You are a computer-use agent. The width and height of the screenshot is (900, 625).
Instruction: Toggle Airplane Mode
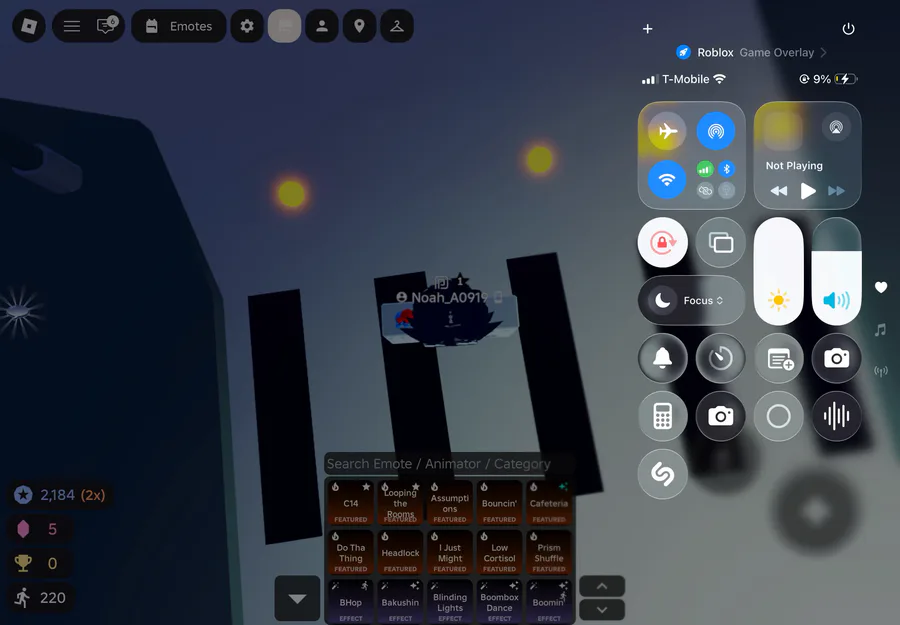667,131
